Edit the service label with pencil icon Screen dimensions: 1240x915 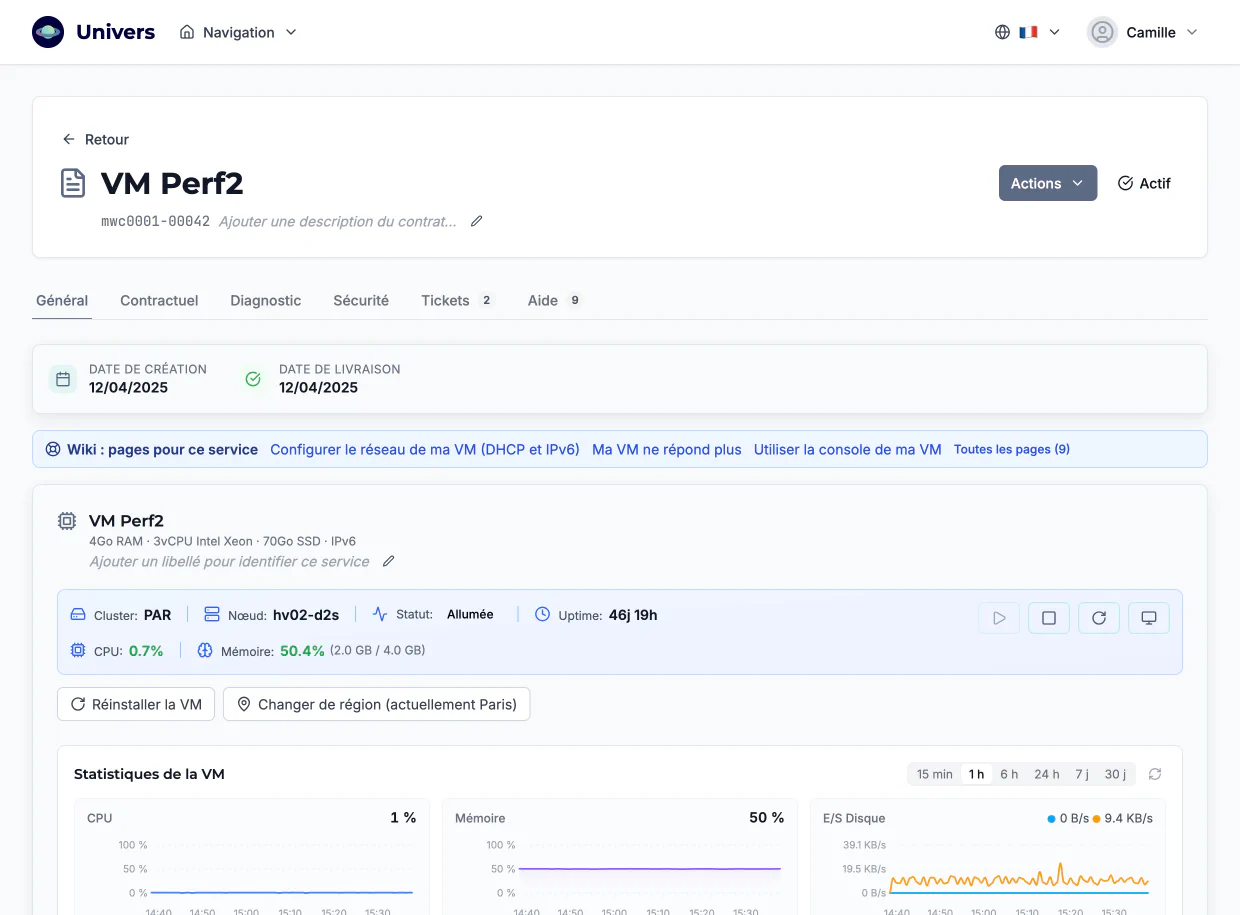tap(389, 561)
